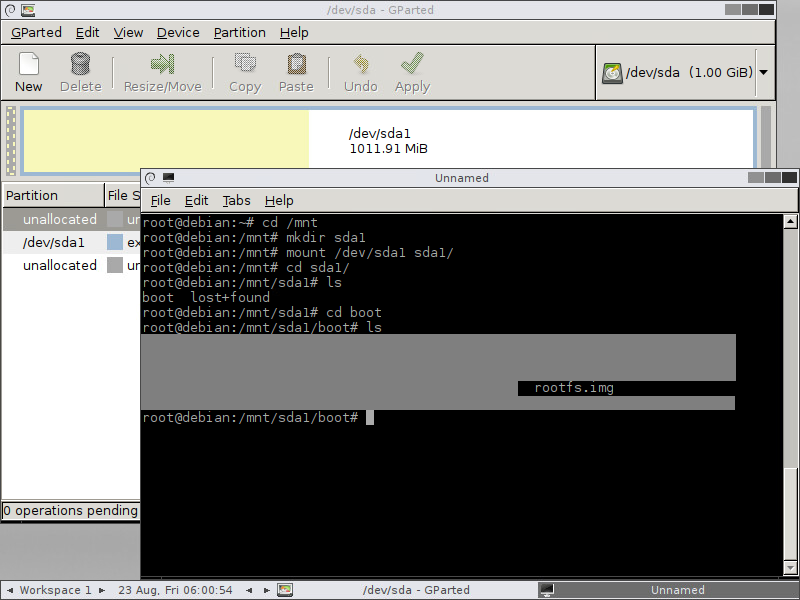
Task: Open the terminal's File menu
Action: [161, 201]
